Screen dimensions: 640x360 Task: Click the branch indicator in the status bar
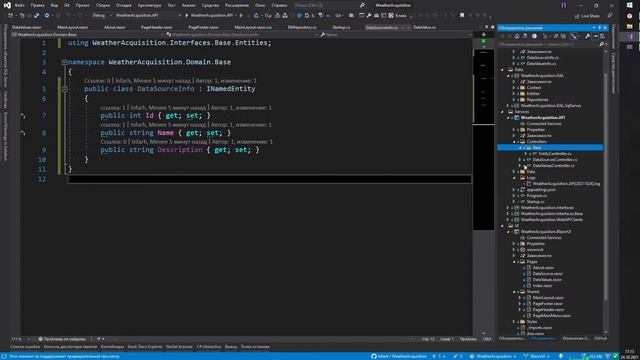(x=537, y=356)
